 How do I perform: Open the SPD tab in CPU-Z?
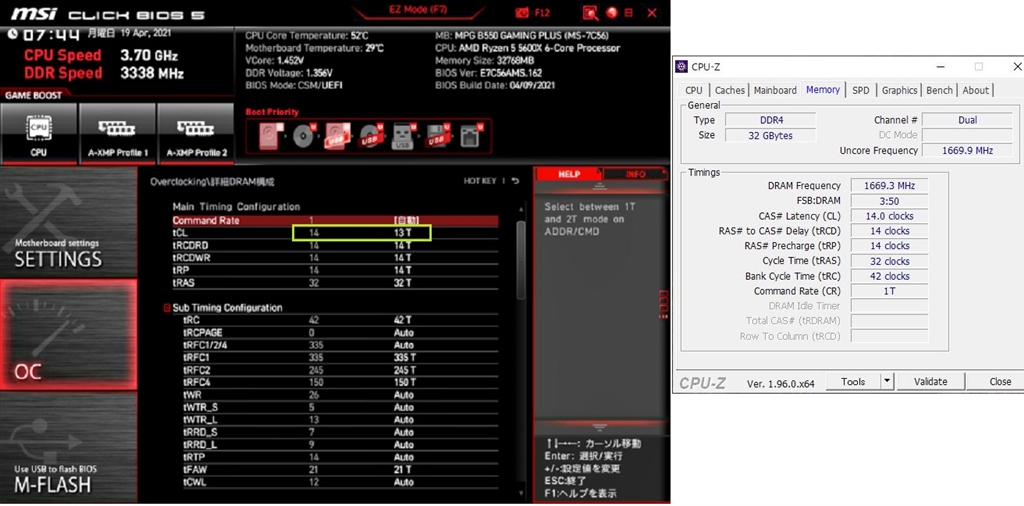click(x=861, y=90)
